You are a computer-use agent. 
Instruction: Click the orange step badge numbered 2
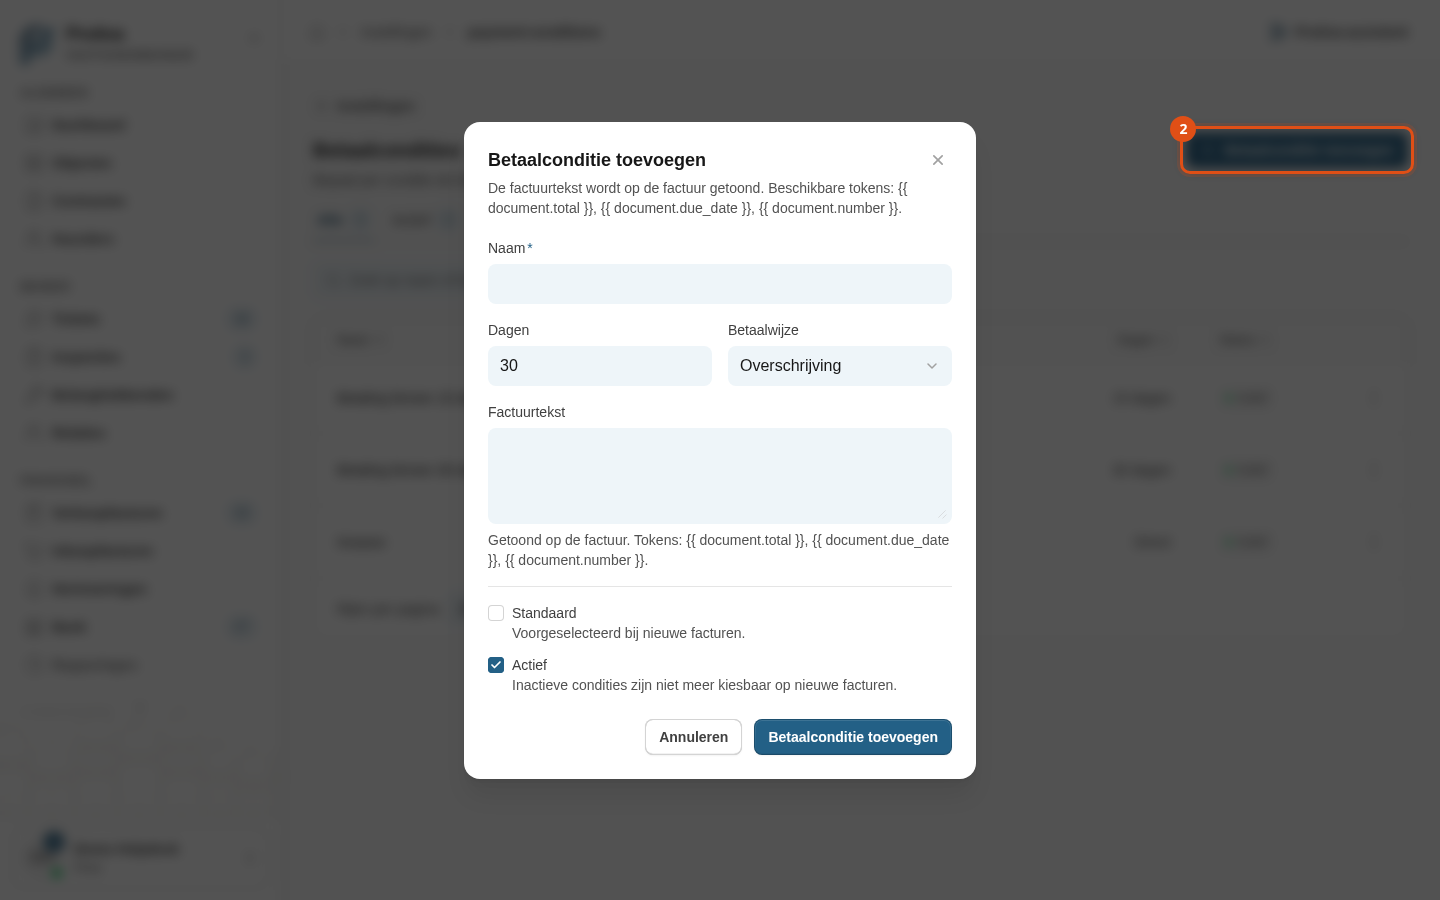1183,129
